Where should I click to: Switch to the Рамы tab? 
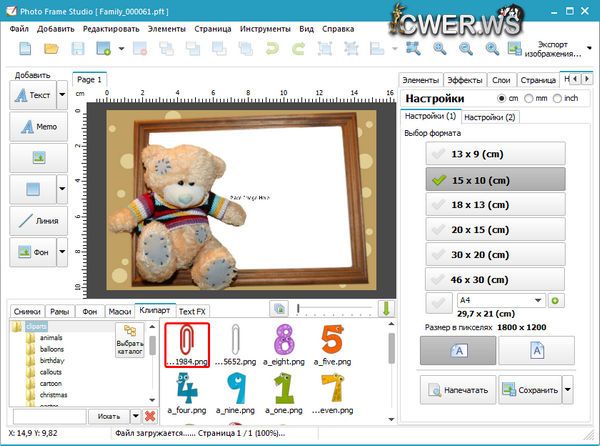point(61,311)
